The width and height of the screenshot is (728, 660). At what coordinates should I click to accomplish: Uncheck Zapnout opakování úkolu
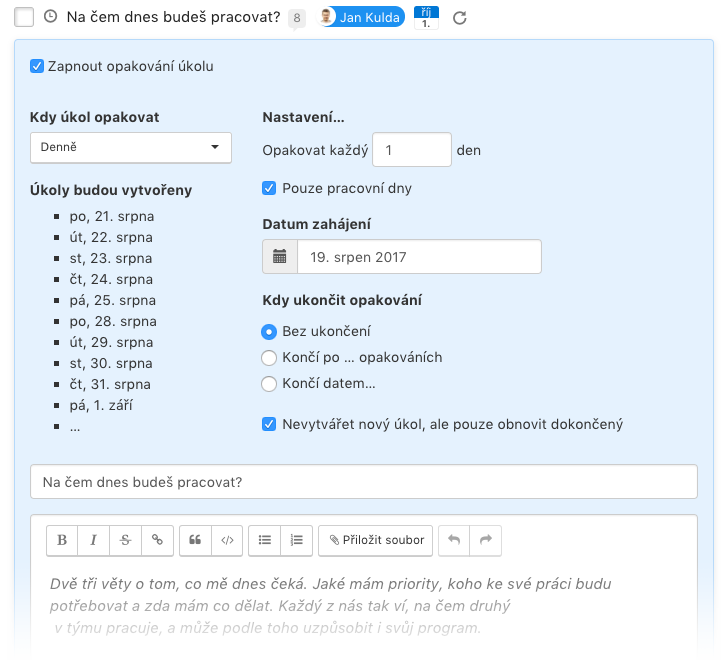point(37,66)
